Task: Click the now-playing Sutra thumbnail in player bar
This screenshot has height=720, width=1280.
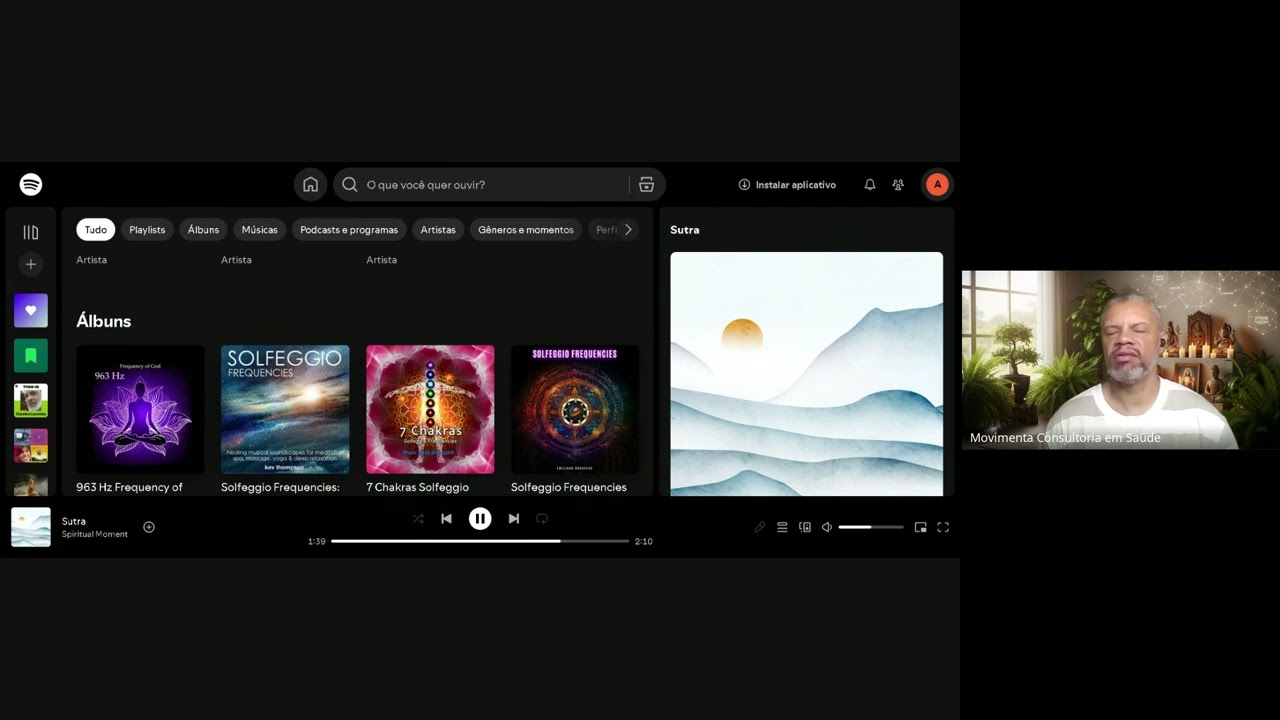Action: (x=31, y=527)
